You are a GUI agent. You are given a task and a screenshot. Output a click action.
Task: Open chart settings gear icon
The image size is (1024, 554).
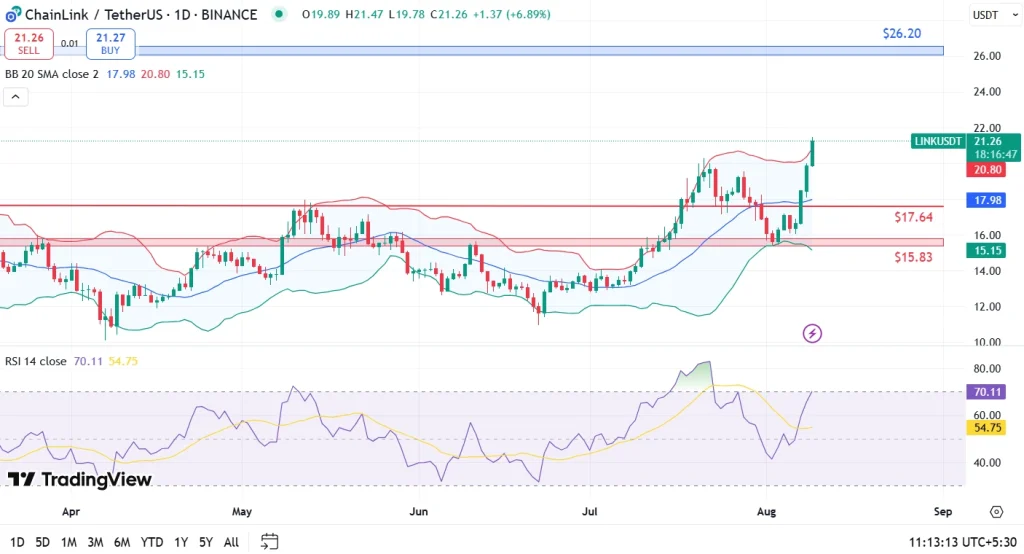(x=996, y=512)
